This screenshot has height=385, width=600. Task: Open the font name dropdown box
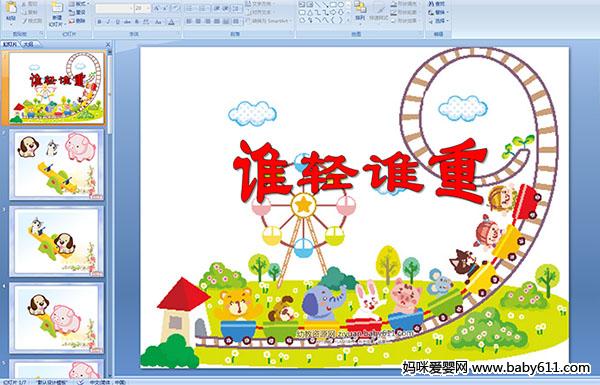tap(114, 8)
